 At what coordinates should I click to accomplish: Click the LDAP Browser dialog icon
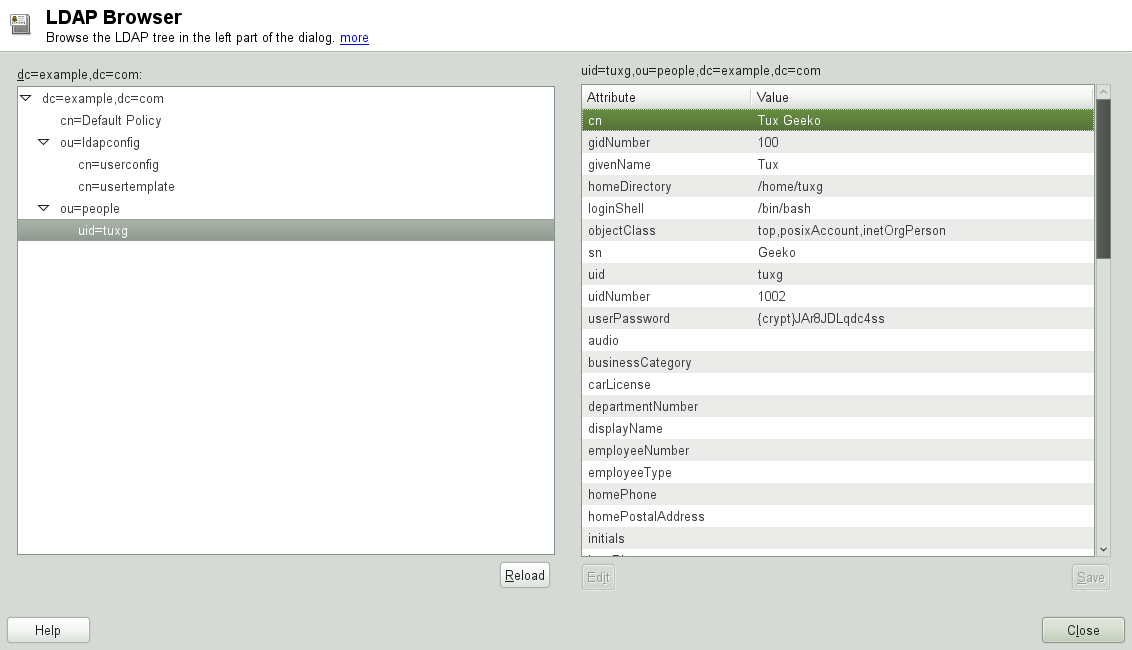(20, 24)
